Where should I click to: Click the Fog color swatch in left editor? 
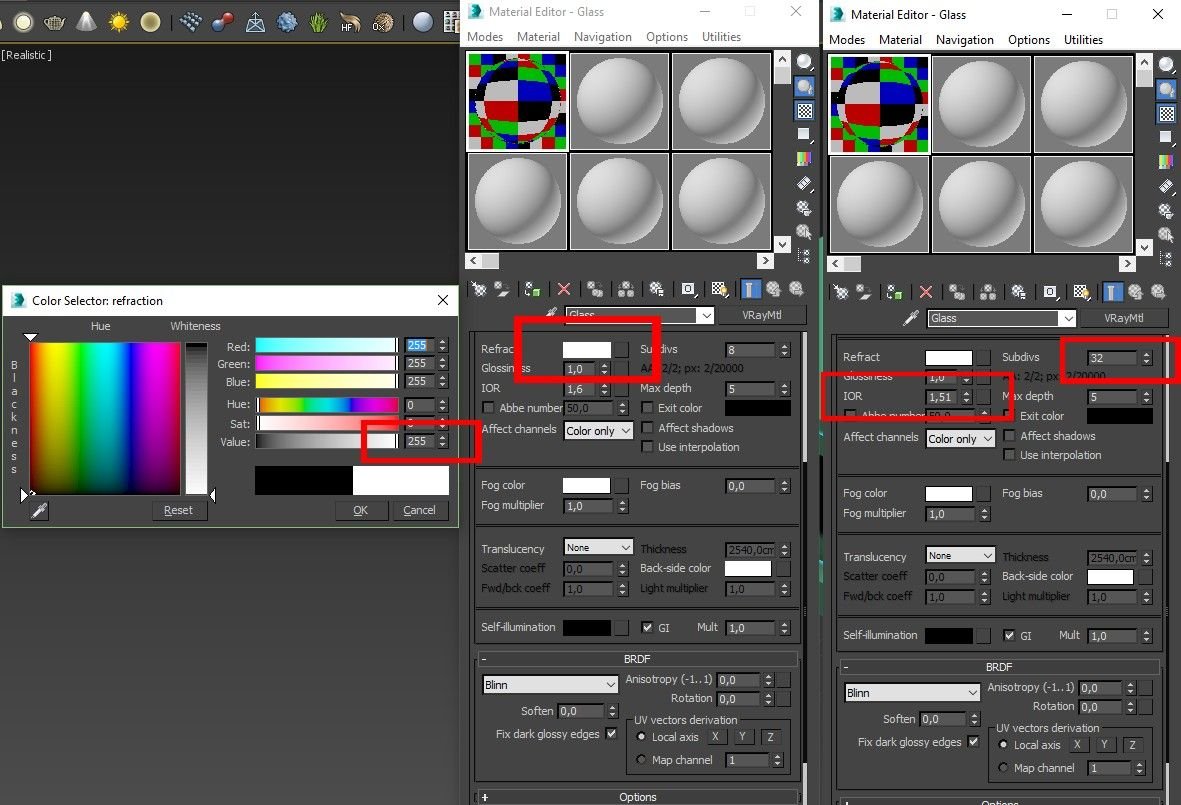586,485
